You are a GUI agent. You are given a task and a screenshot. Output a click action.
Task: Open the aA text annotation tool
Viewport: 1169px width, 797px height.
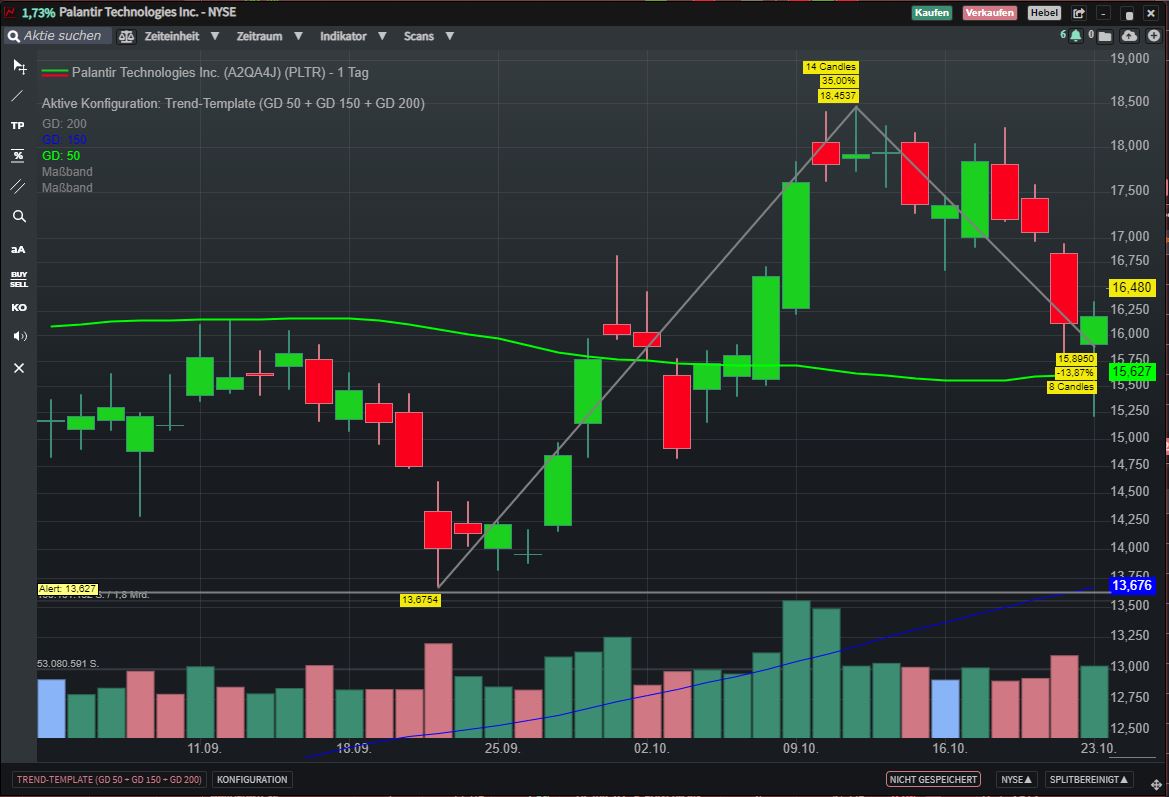[18, 249]
